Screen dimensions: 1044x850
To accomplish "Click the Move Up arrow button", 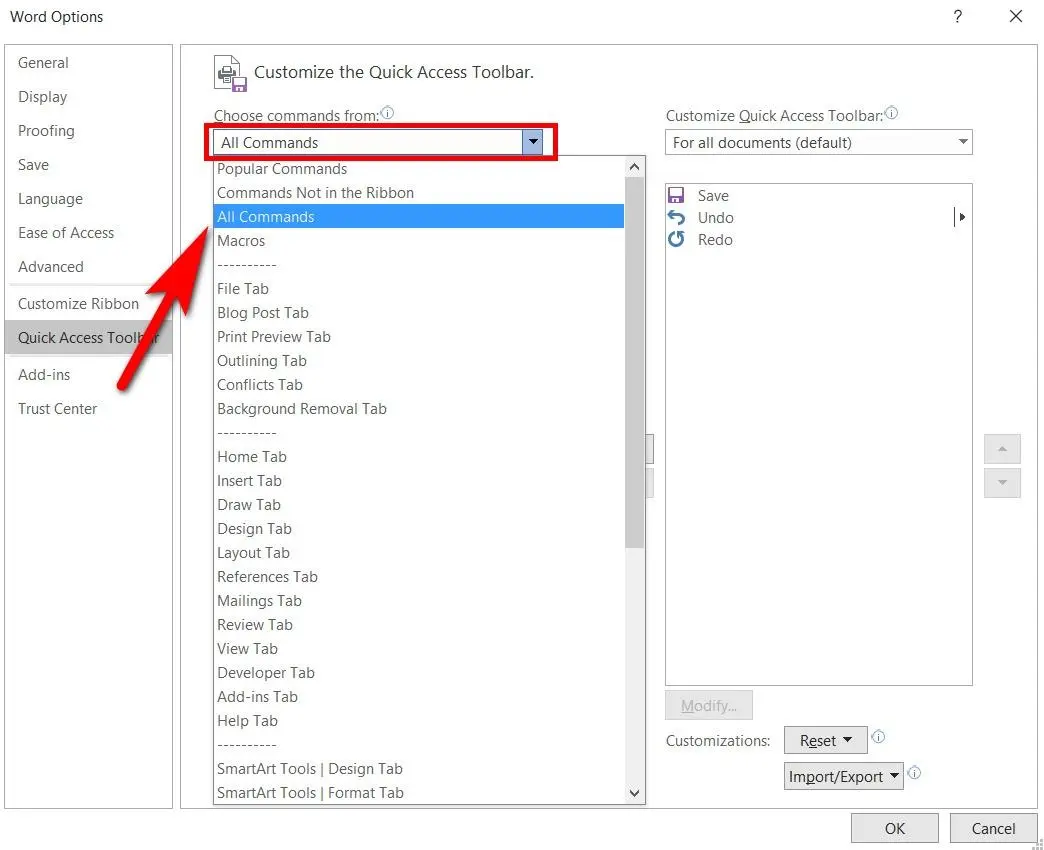I will click(x=1002, y=450).
